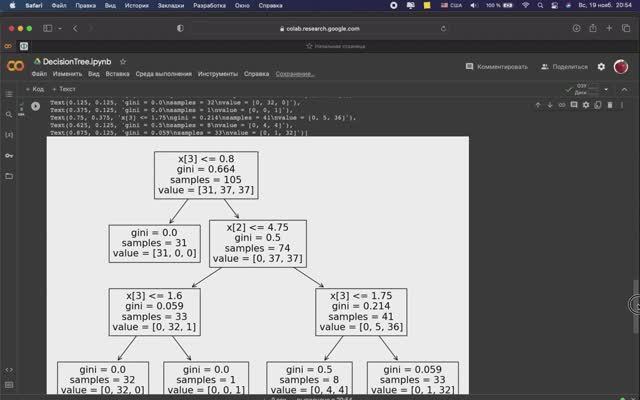Click tree node x[2] <= 4.75
This screenshot has width=640, height=400.
pos(258,244)
